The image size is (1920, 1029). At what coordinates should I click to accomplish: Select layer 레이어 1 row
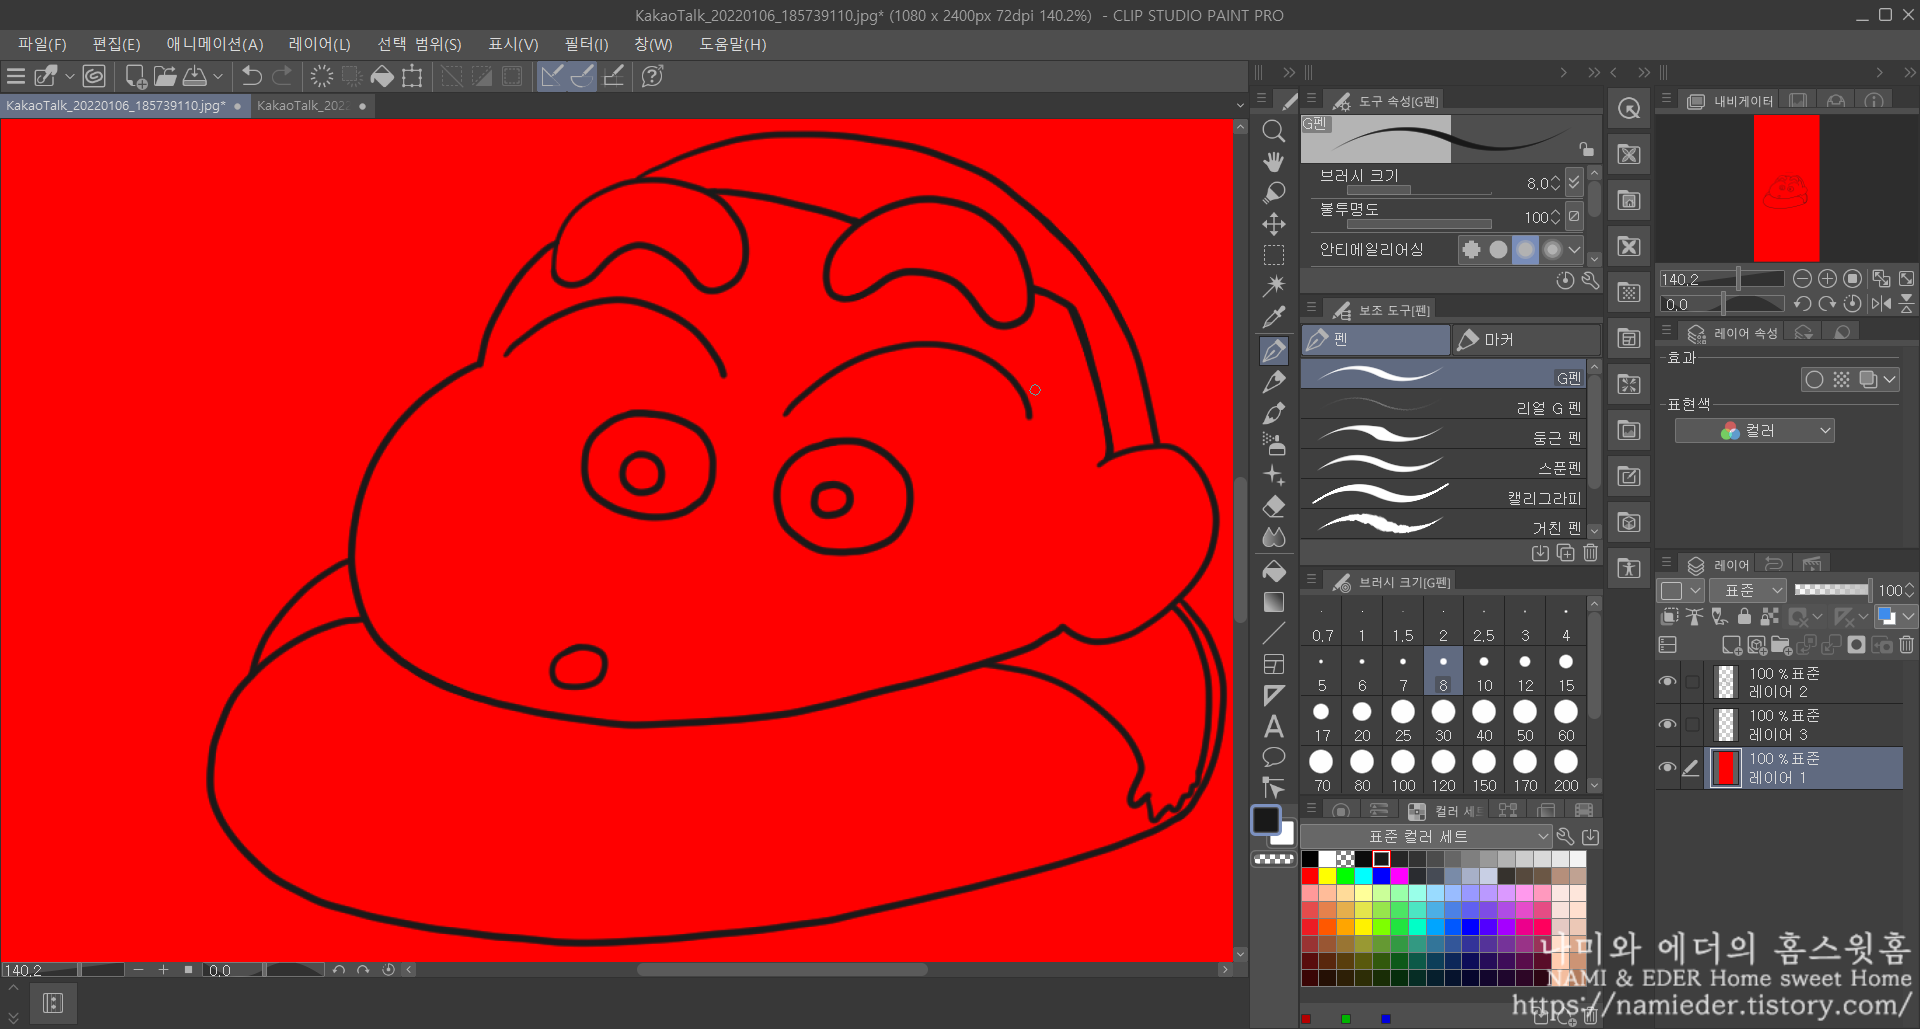pyautogui.click(x=1804, y=768)
